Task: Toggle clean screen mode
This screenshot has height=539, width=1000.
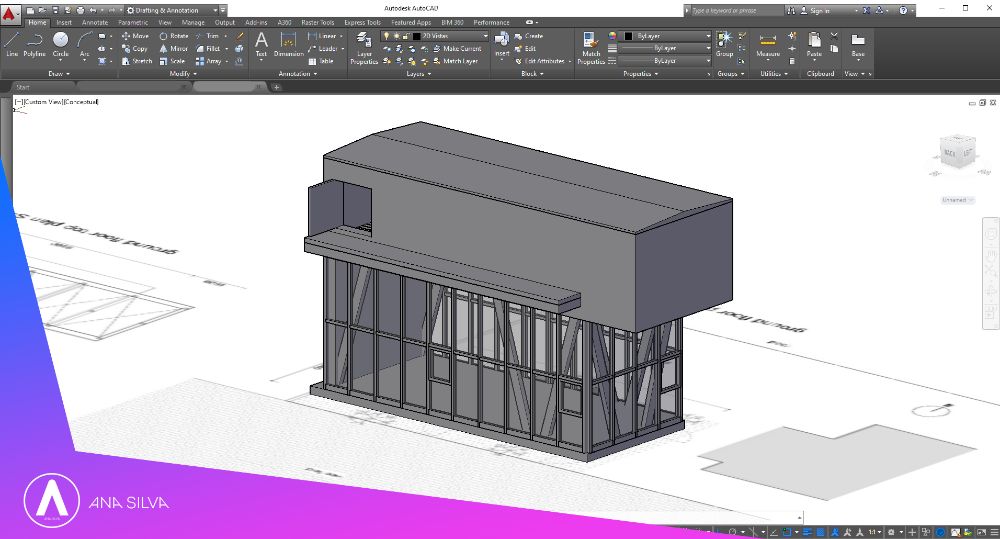Action: [982, 532]
